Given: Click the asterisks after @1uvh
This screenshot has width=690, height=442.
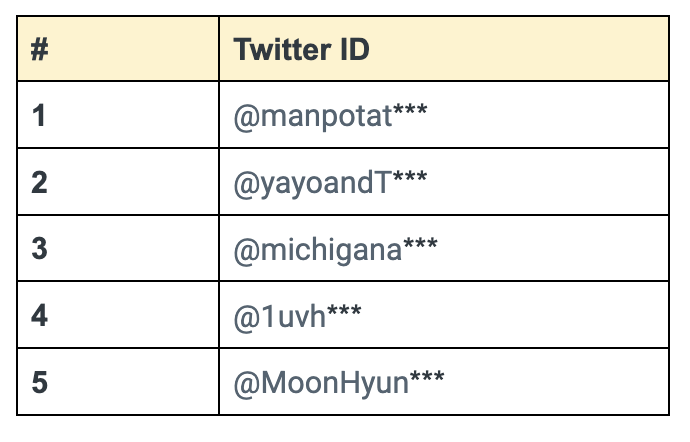Looking at the screenshot, I should (344, 309).
